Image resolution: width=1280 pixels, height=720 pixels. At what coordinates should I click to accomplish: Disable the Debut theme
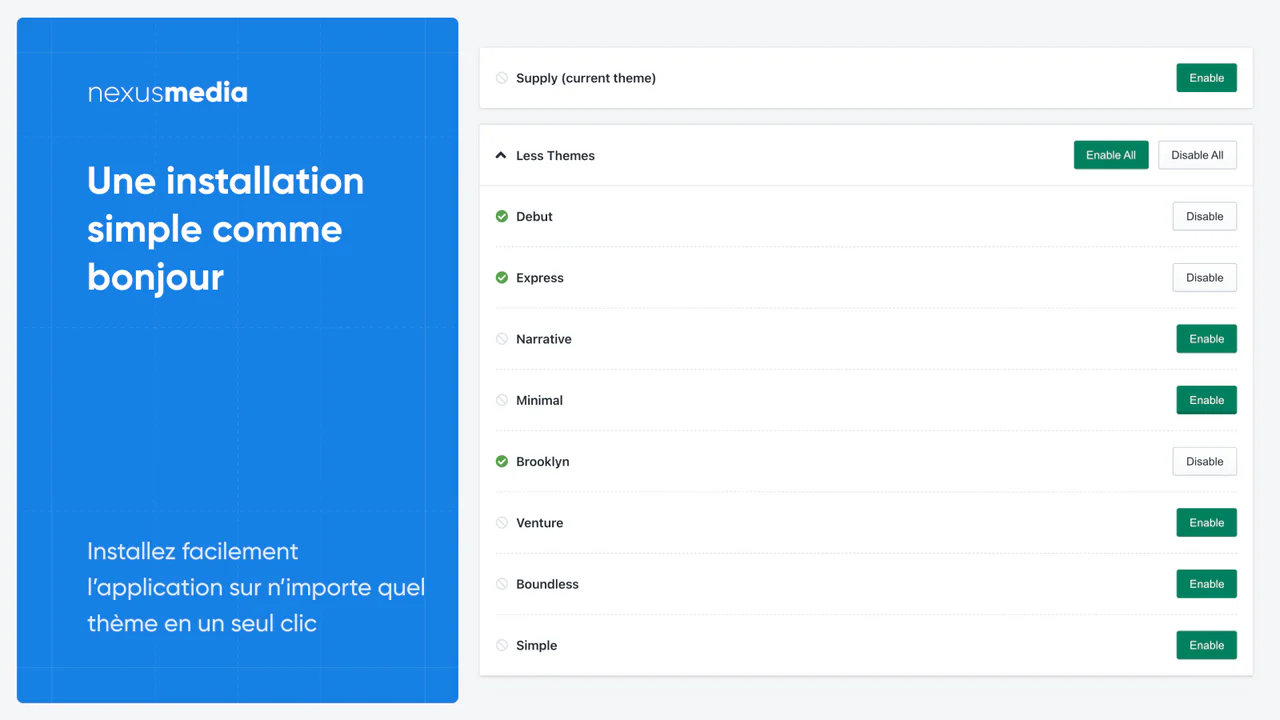pos(1204,216)
